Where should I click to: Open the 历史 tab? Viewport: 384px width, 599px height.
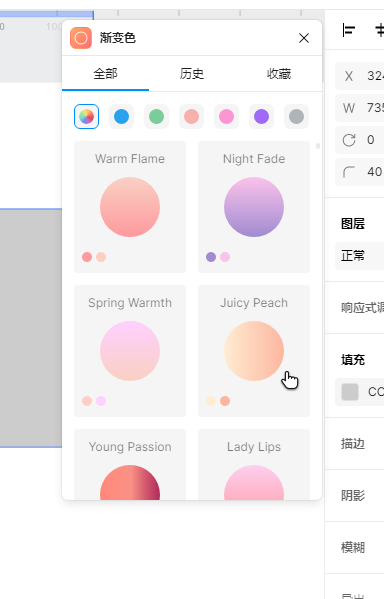pos(192,73)
